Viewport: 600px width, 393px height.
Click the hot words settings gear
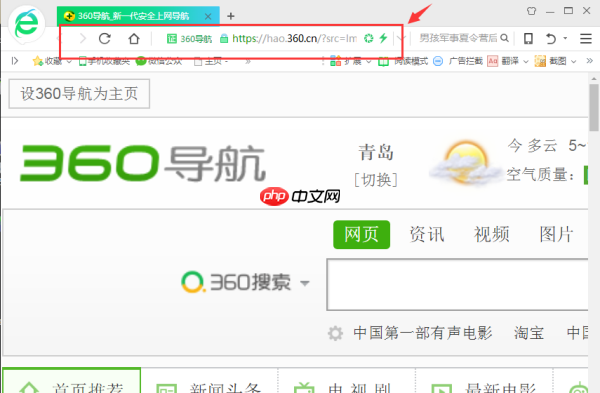click(x=335, y=333)
